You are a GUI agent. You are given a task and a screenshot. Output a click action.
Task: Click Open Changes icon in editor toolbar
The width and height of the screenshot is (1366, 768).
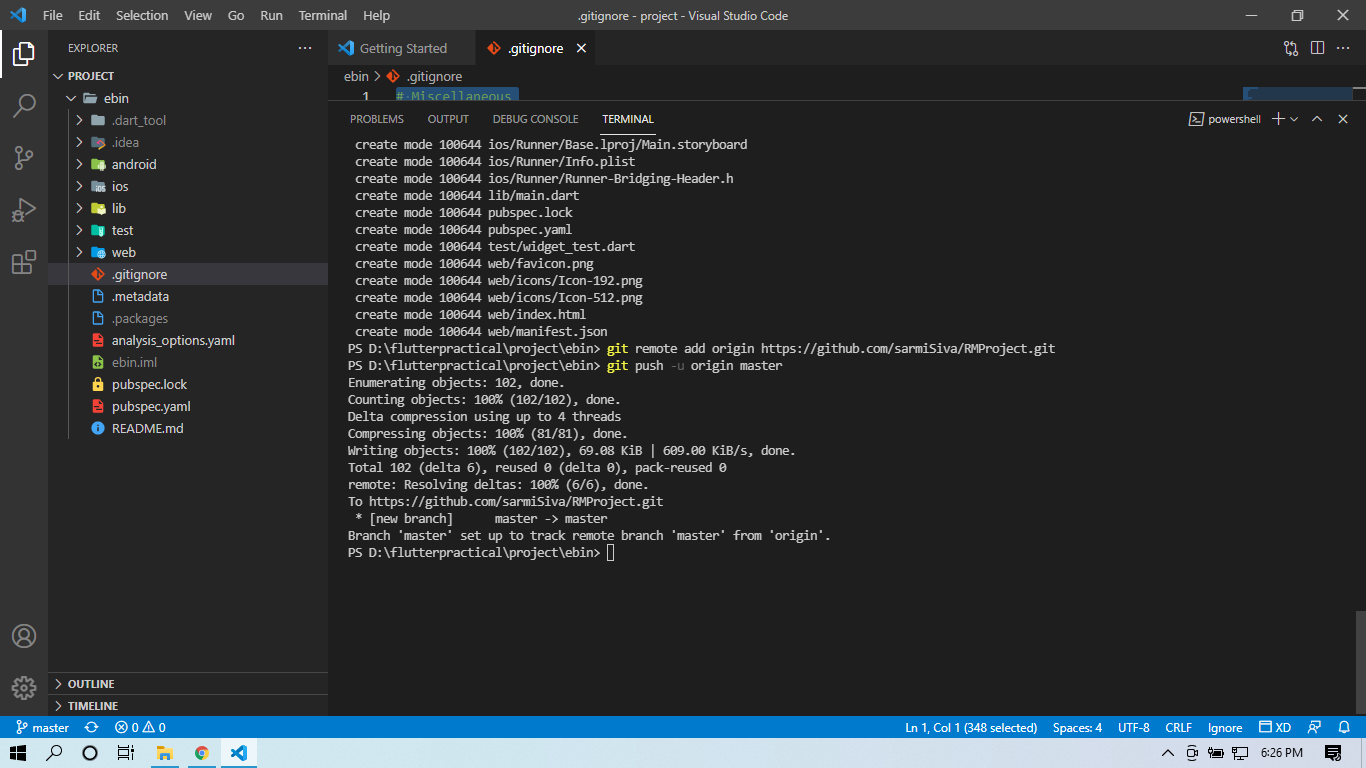[1291, 48]
